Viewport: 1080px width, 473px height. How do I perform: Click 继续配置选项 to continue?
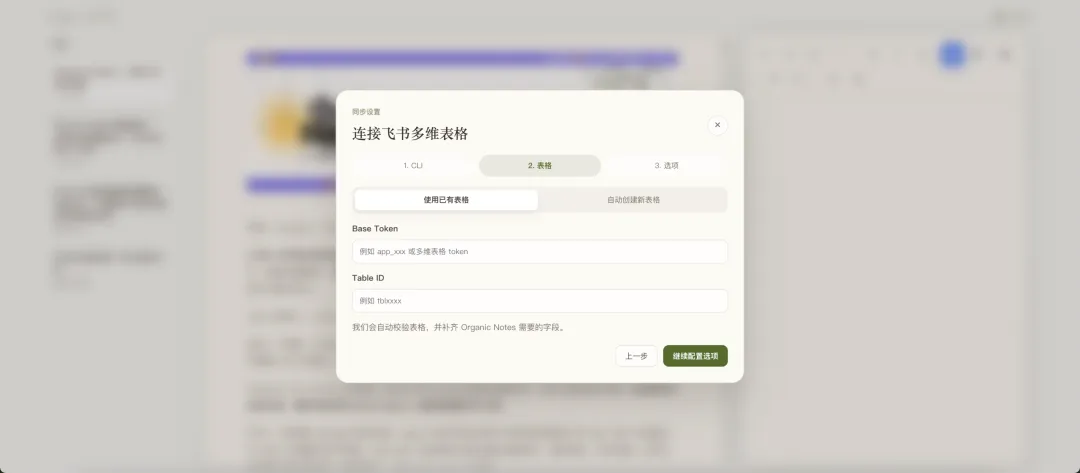coord(695,356)
